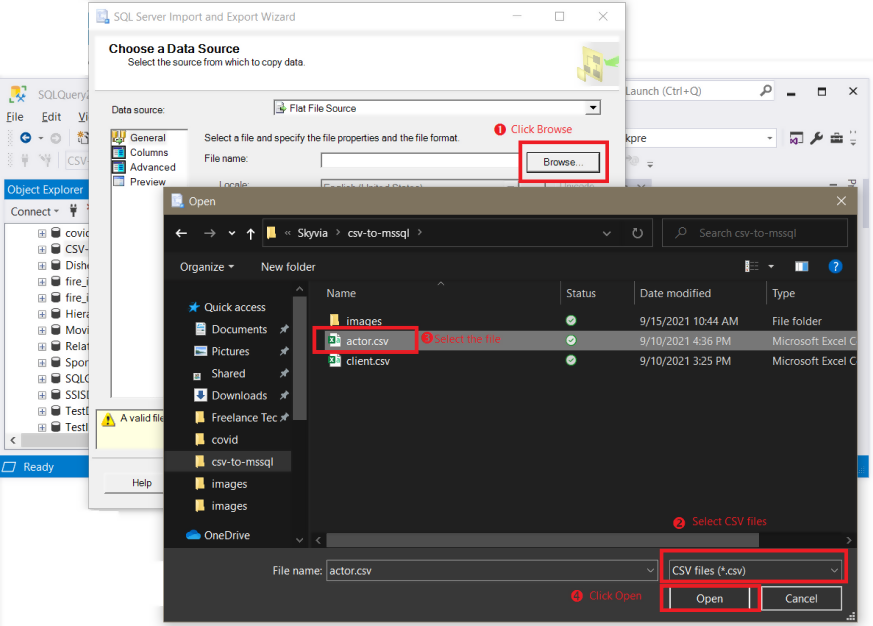Click the navigate up arrow

point(250,231)
